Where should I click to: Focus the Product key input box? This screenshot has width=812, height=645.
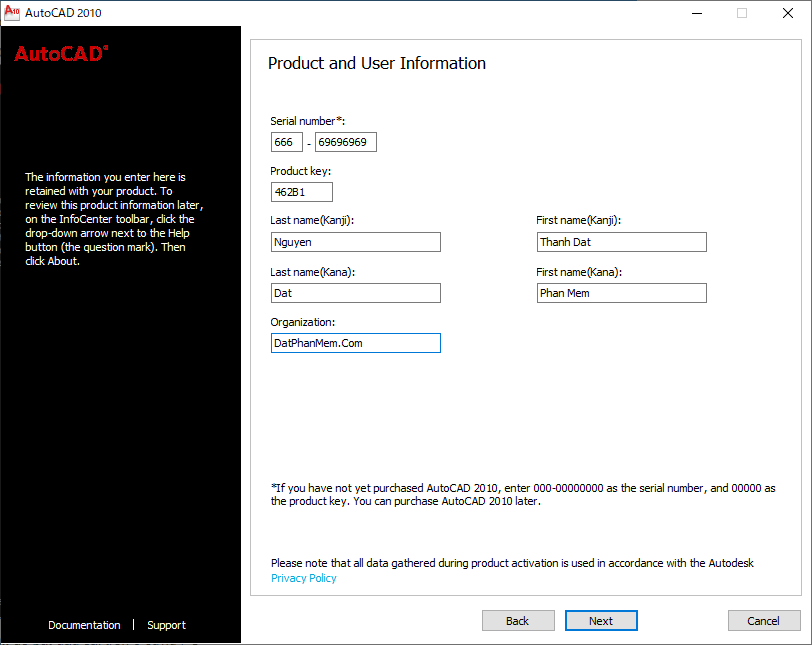coord(301,192)
